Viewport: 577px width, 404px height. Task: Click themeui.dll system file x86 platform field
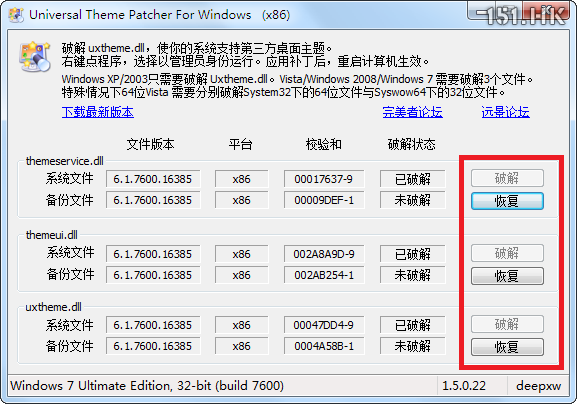click(x=242, y=254)
